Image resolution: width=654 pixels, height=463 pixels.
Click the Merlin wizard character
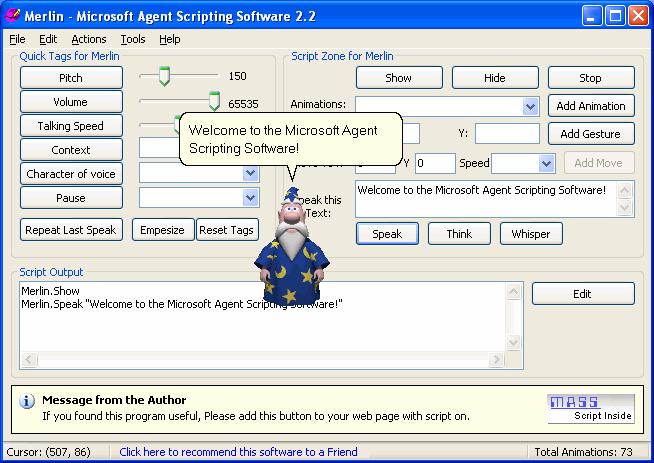(x=292, y=246)
